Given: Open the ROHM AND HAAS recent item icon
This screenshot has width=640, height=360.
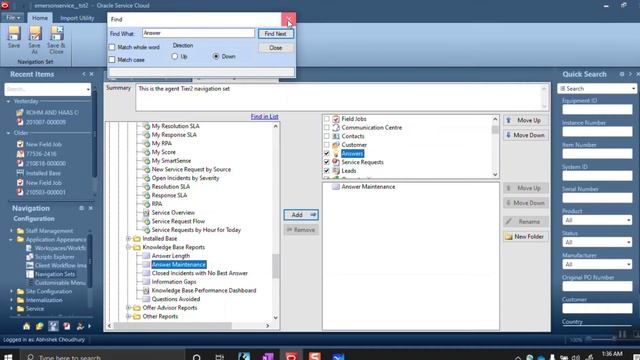Looking at the screenshot, I should point(20,112).
